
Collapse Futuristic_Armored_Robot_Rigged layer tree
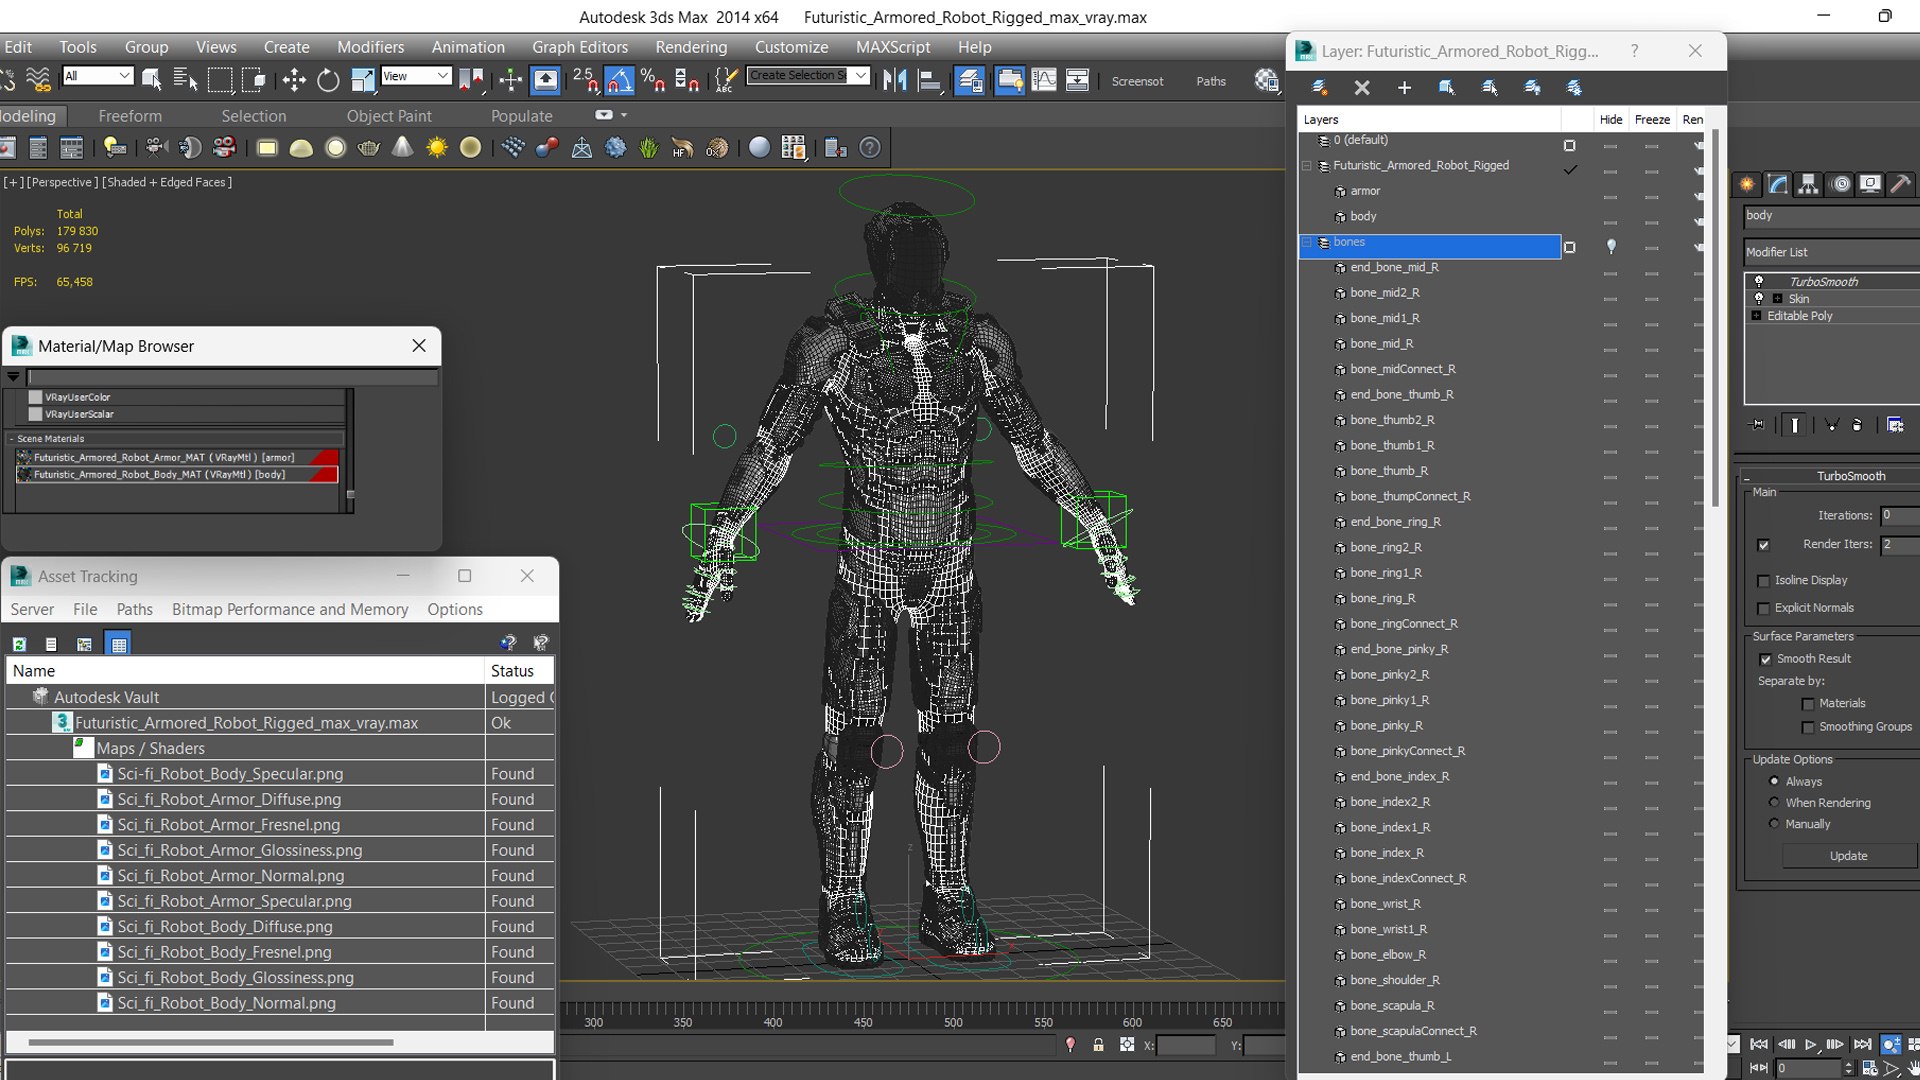(1306, 166)
